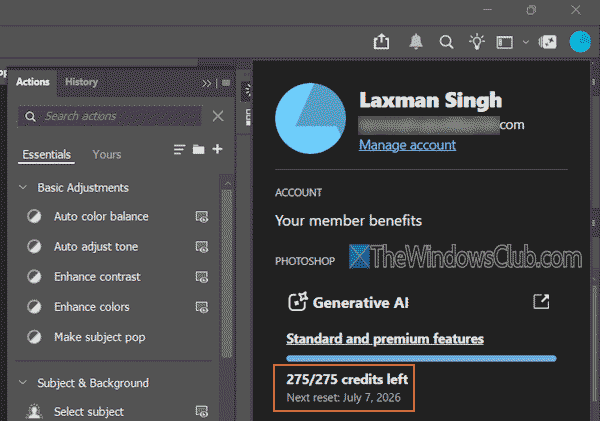Click the icon on Auto color balance row
The height and width of the screenshot is (421, 600).
click(x=34, y=217)
